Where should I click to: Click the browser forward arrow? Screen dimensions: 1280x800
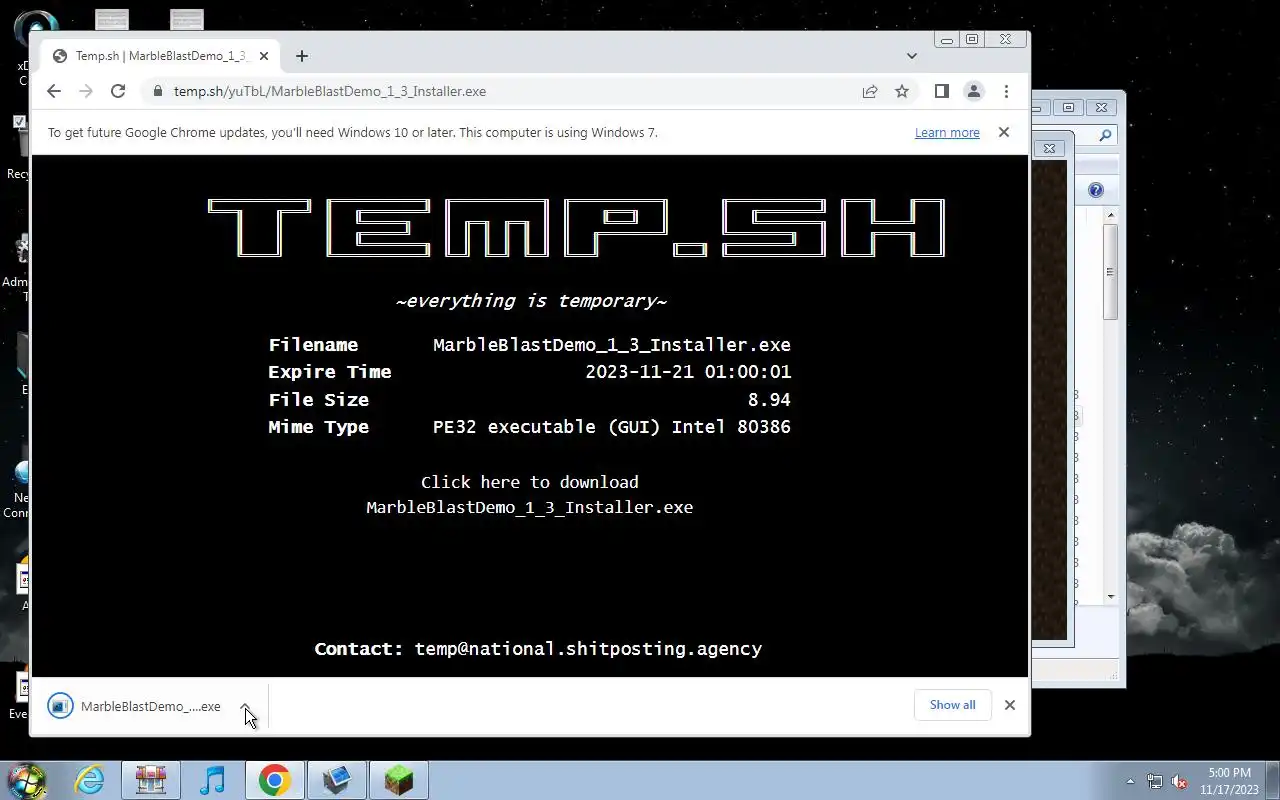[86, 91]
